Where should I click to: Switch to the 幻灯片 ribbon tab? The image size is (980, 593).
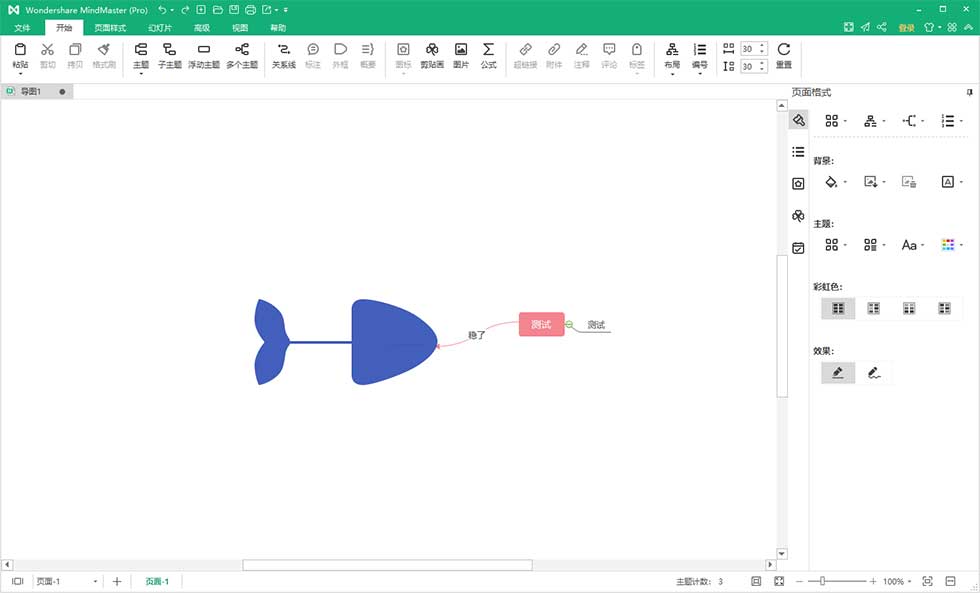160,27
